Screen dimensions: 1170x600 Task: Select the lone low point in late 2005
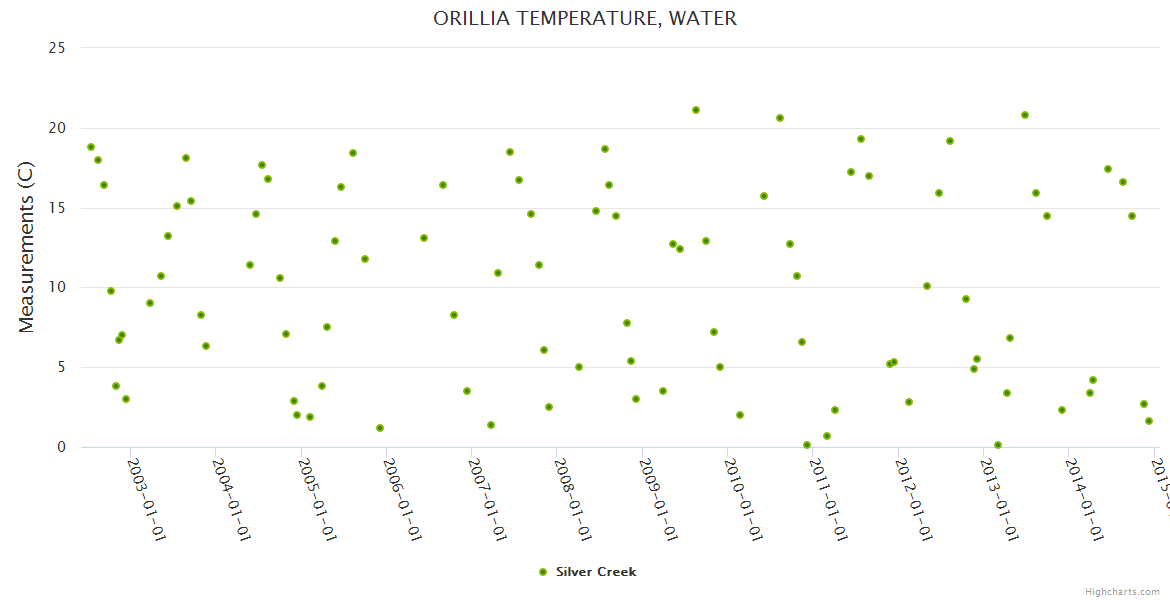click(380, 428)
